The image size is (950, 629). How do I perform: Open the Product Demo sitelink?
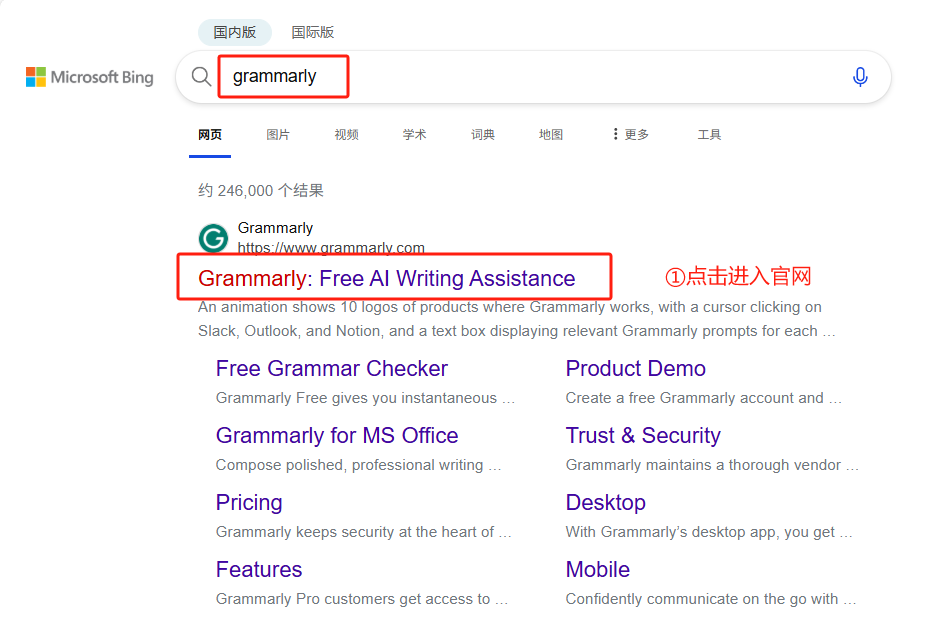tap(636, 368)
